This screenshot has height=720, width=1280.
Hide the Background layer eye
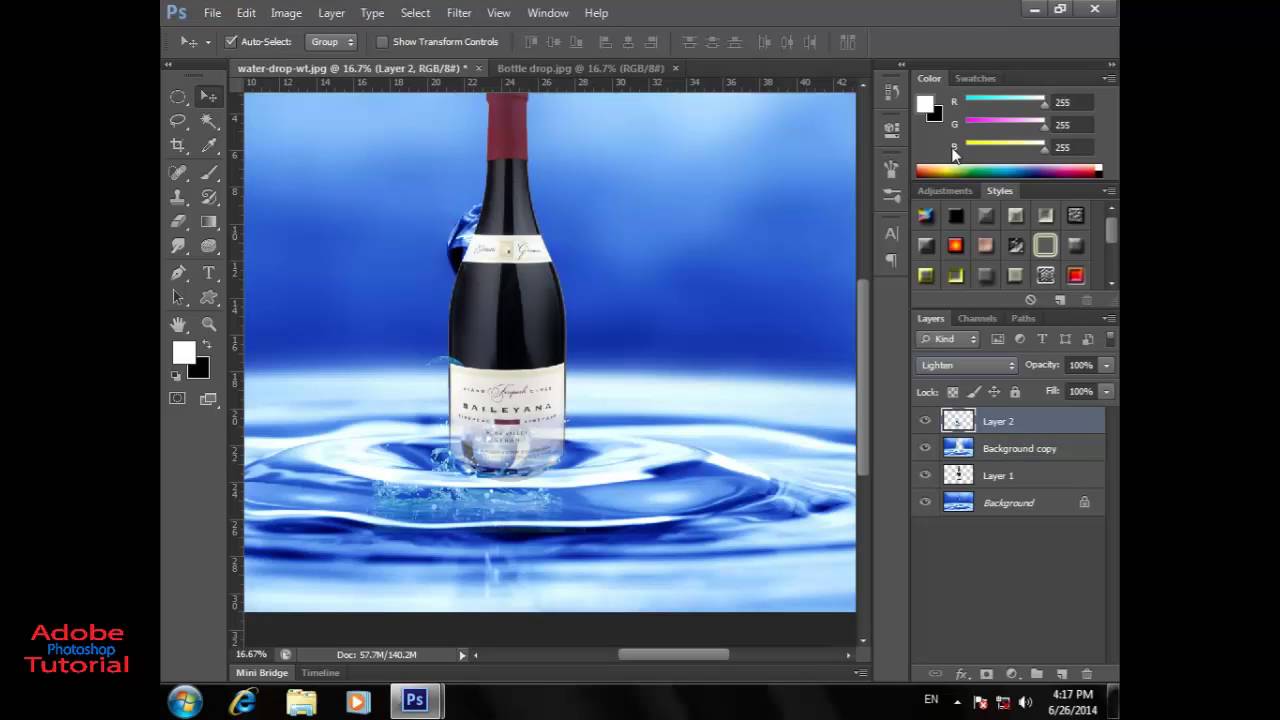tap(925, 502)
